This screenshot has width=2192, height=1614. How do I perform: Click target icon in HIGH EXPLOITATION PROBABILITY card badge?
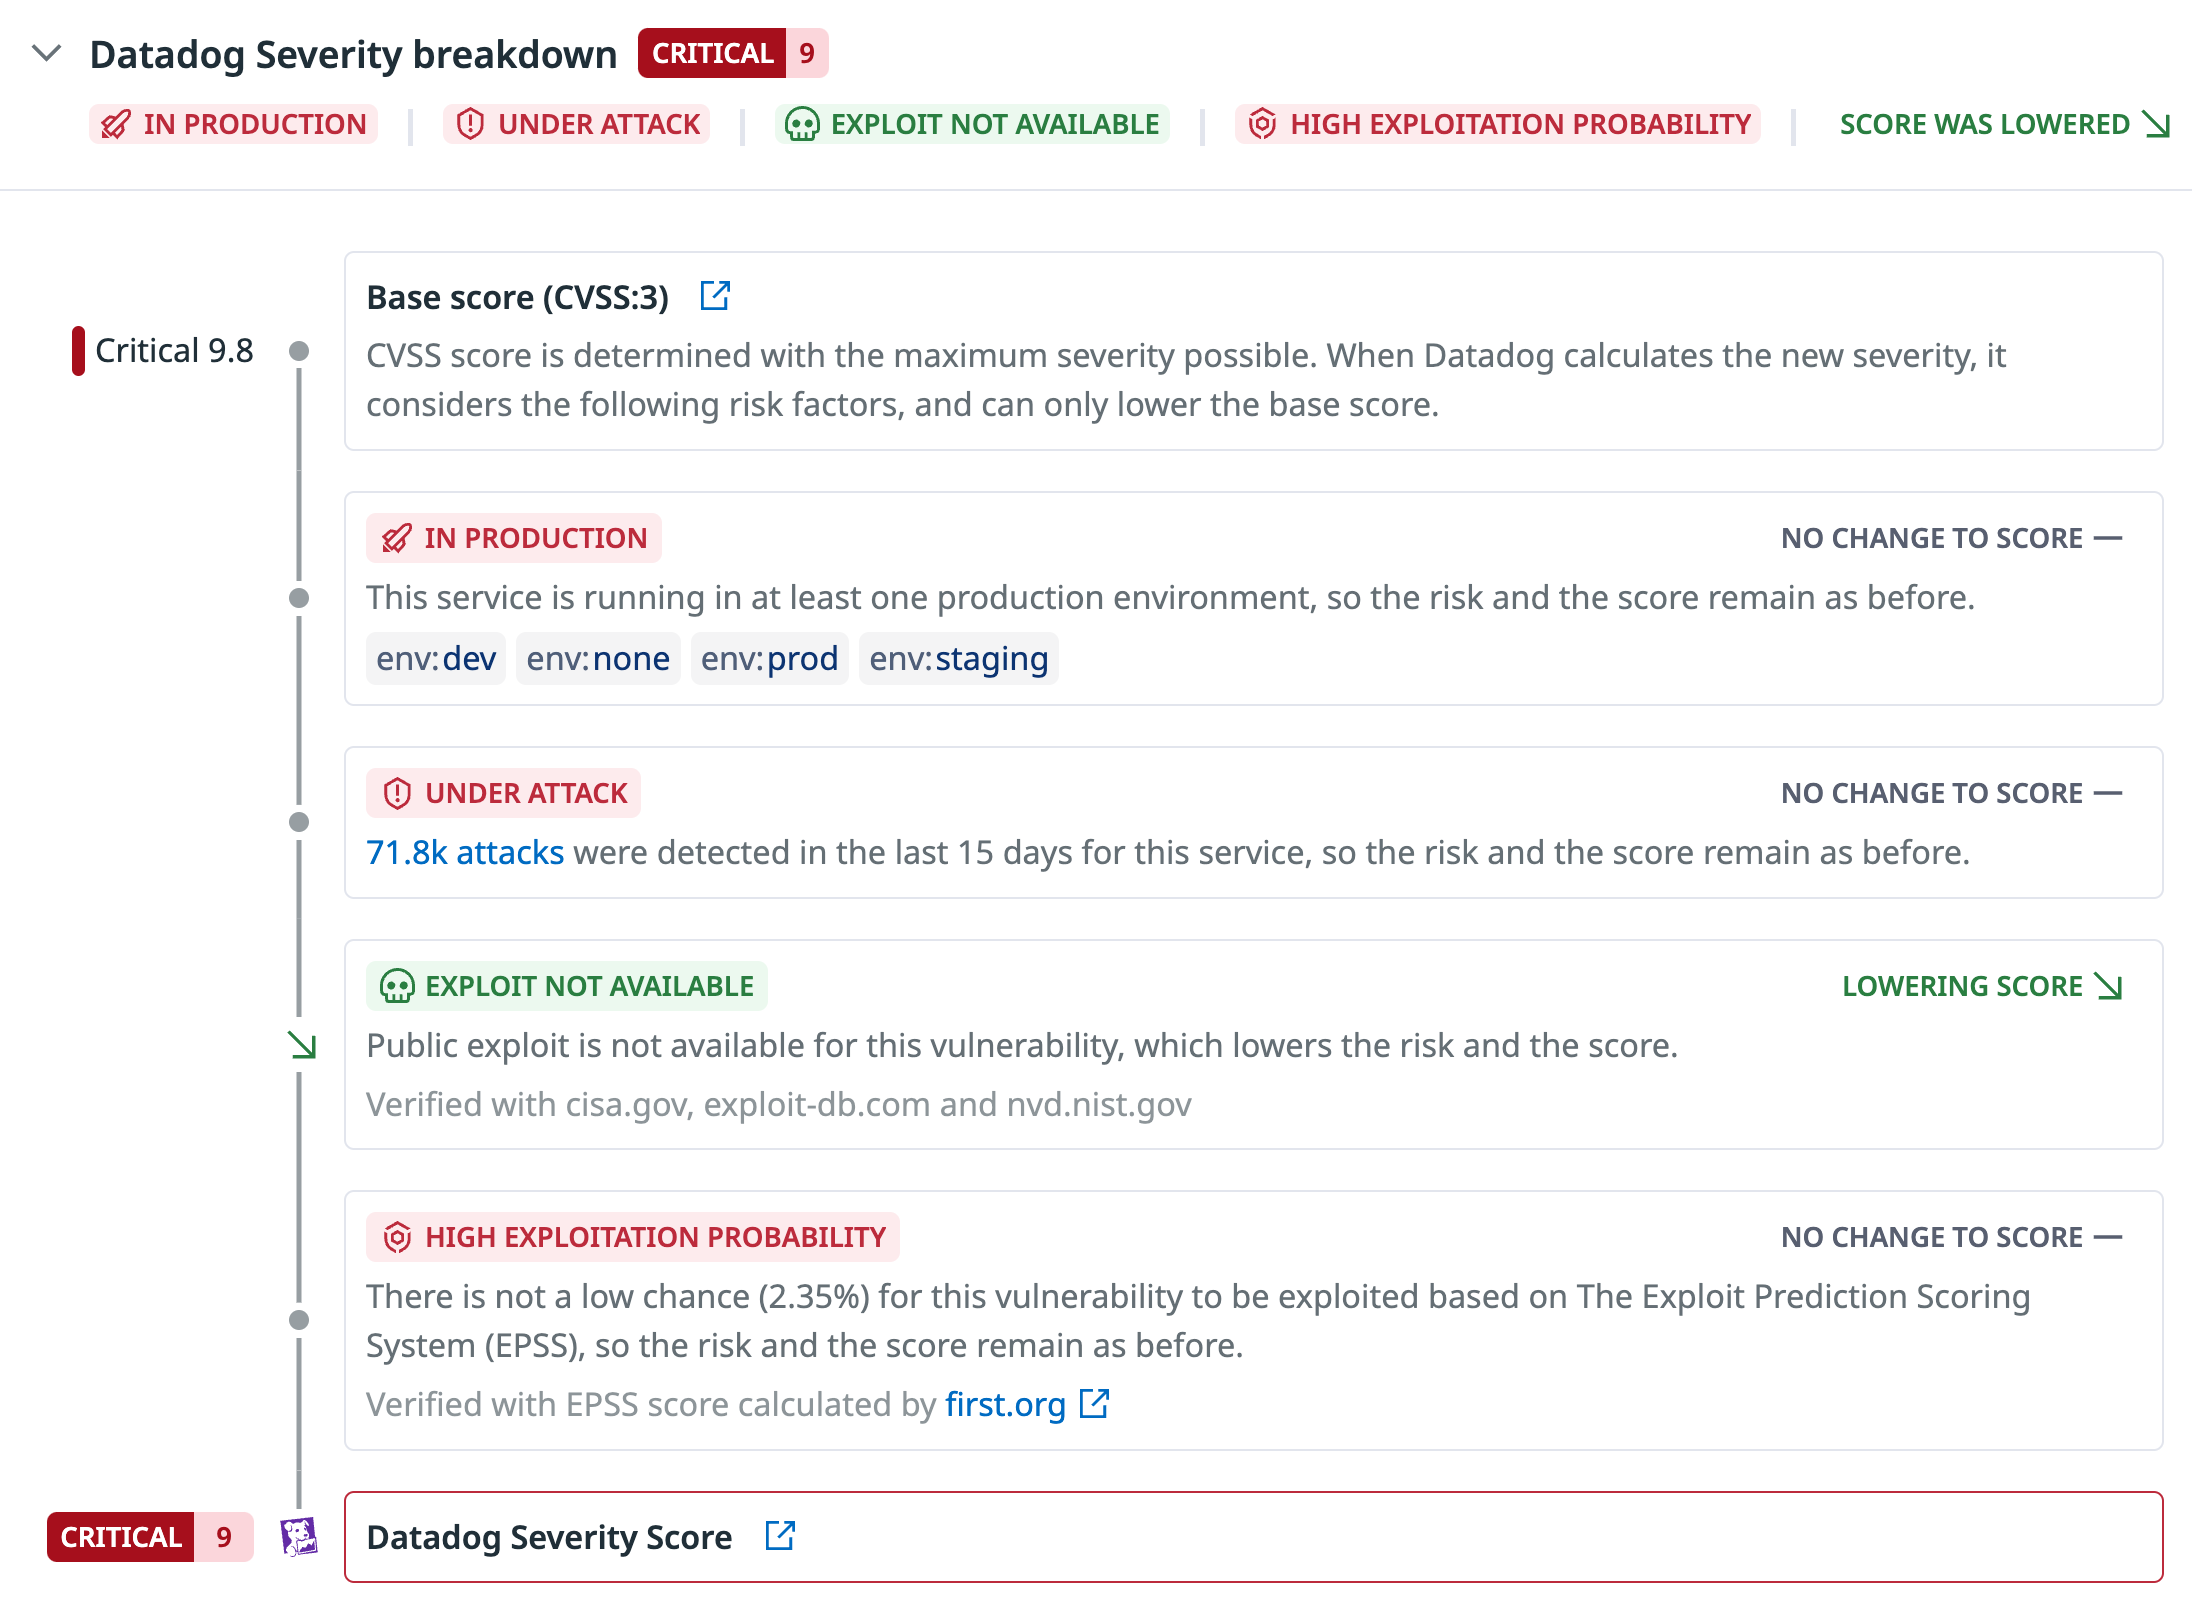[397, 1237]
